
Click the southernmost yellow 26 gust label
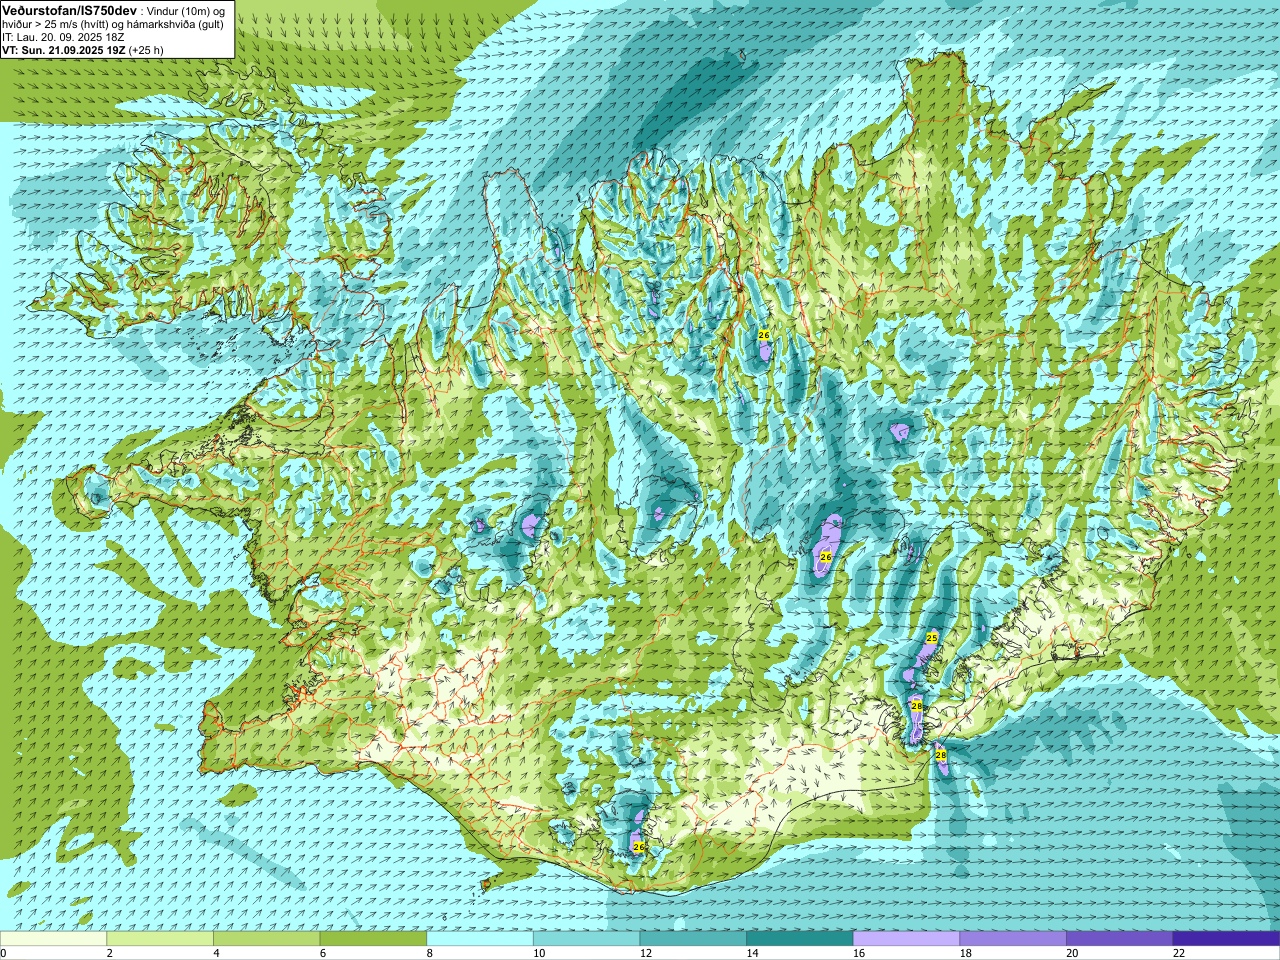[640, 847]
